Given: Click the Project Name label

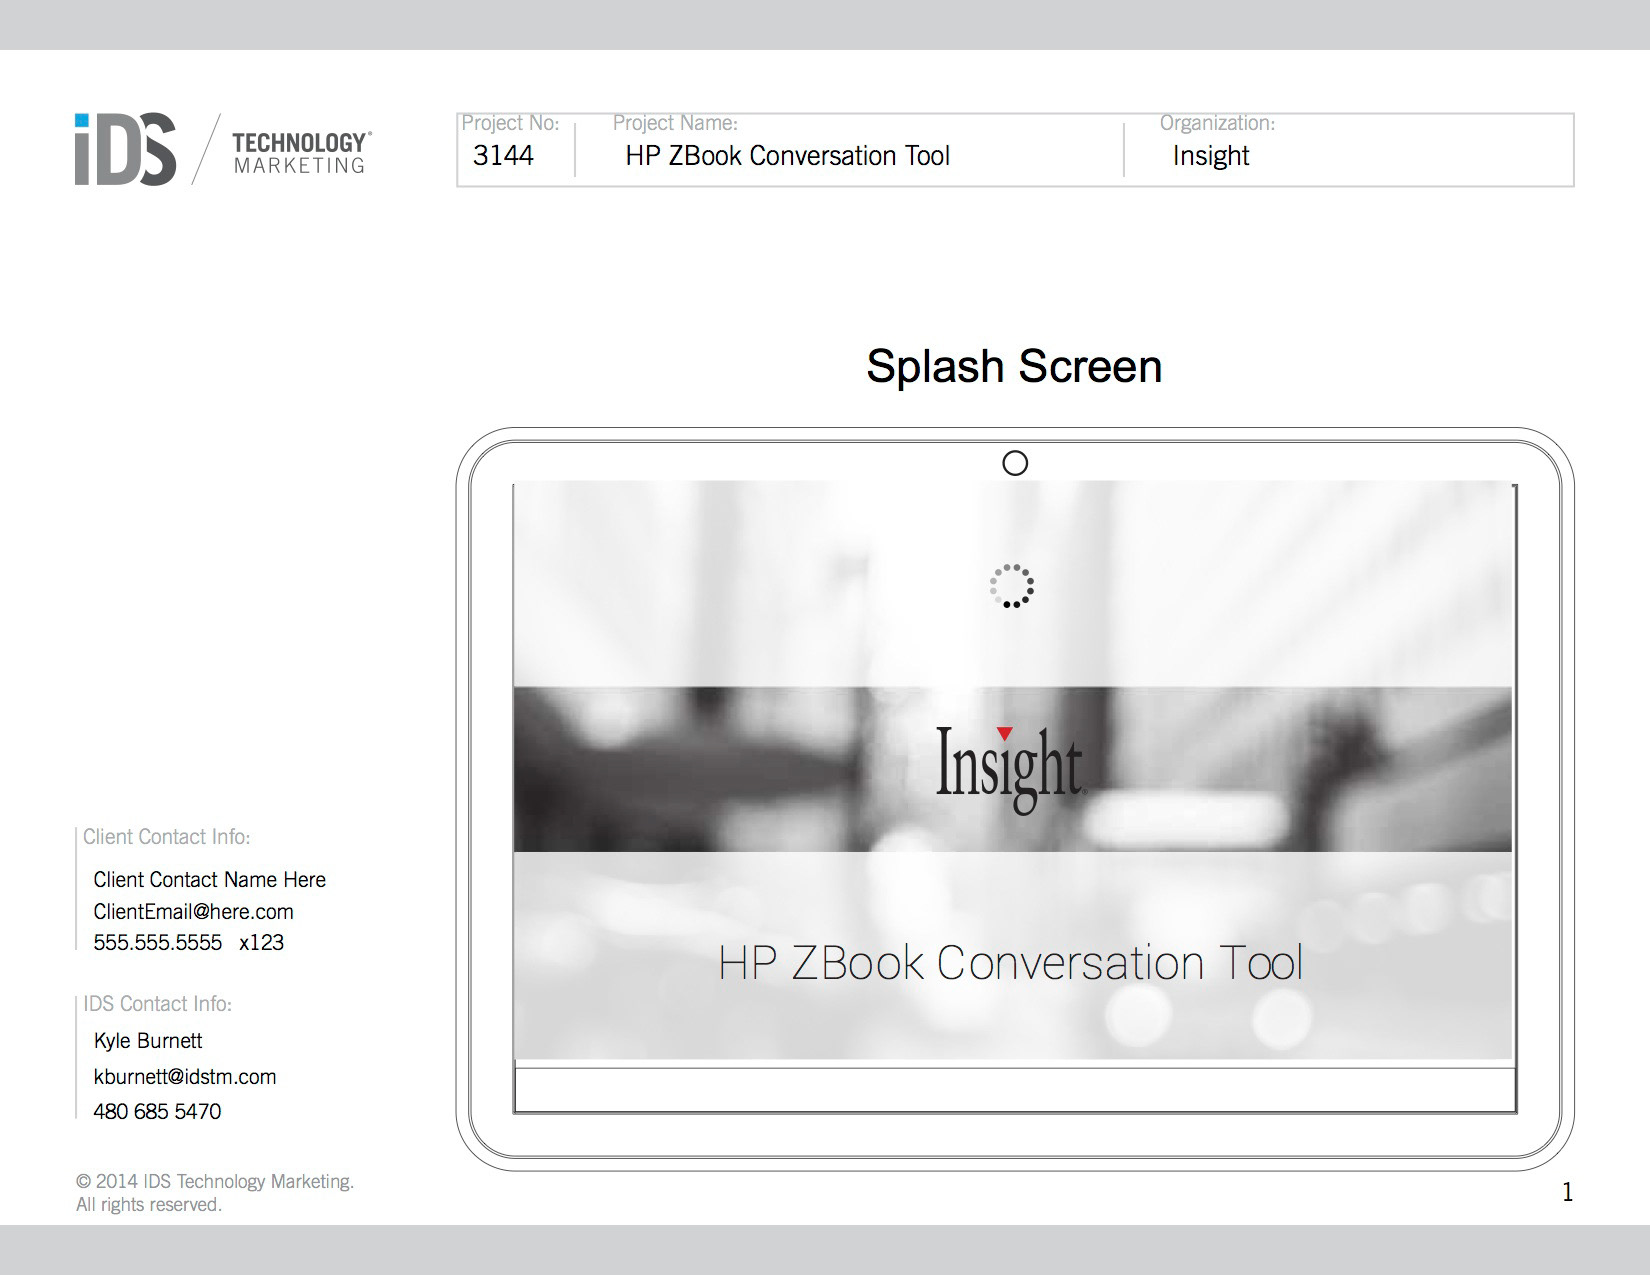Looking at the screenshot, I should pyautogui.click(x=675, y=123).
